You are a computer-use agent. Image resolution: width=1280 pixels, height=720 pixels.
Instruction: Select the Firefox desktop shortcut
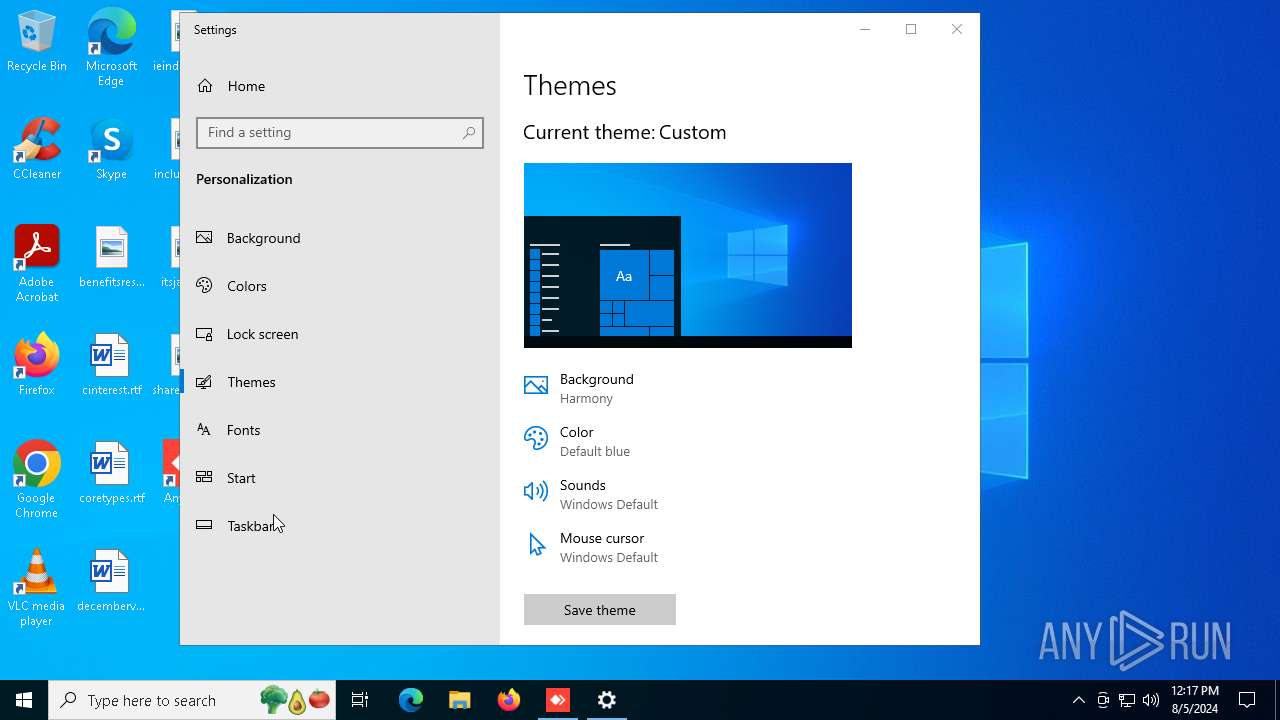click(37, 365)
